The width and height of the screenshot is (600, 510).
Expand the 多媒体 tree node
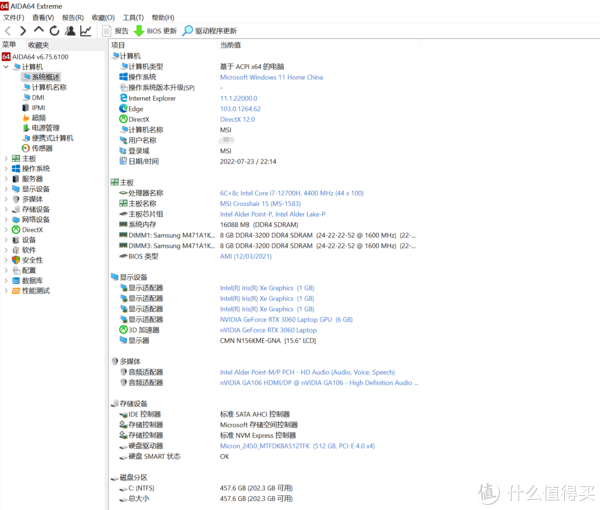(6, 199)
